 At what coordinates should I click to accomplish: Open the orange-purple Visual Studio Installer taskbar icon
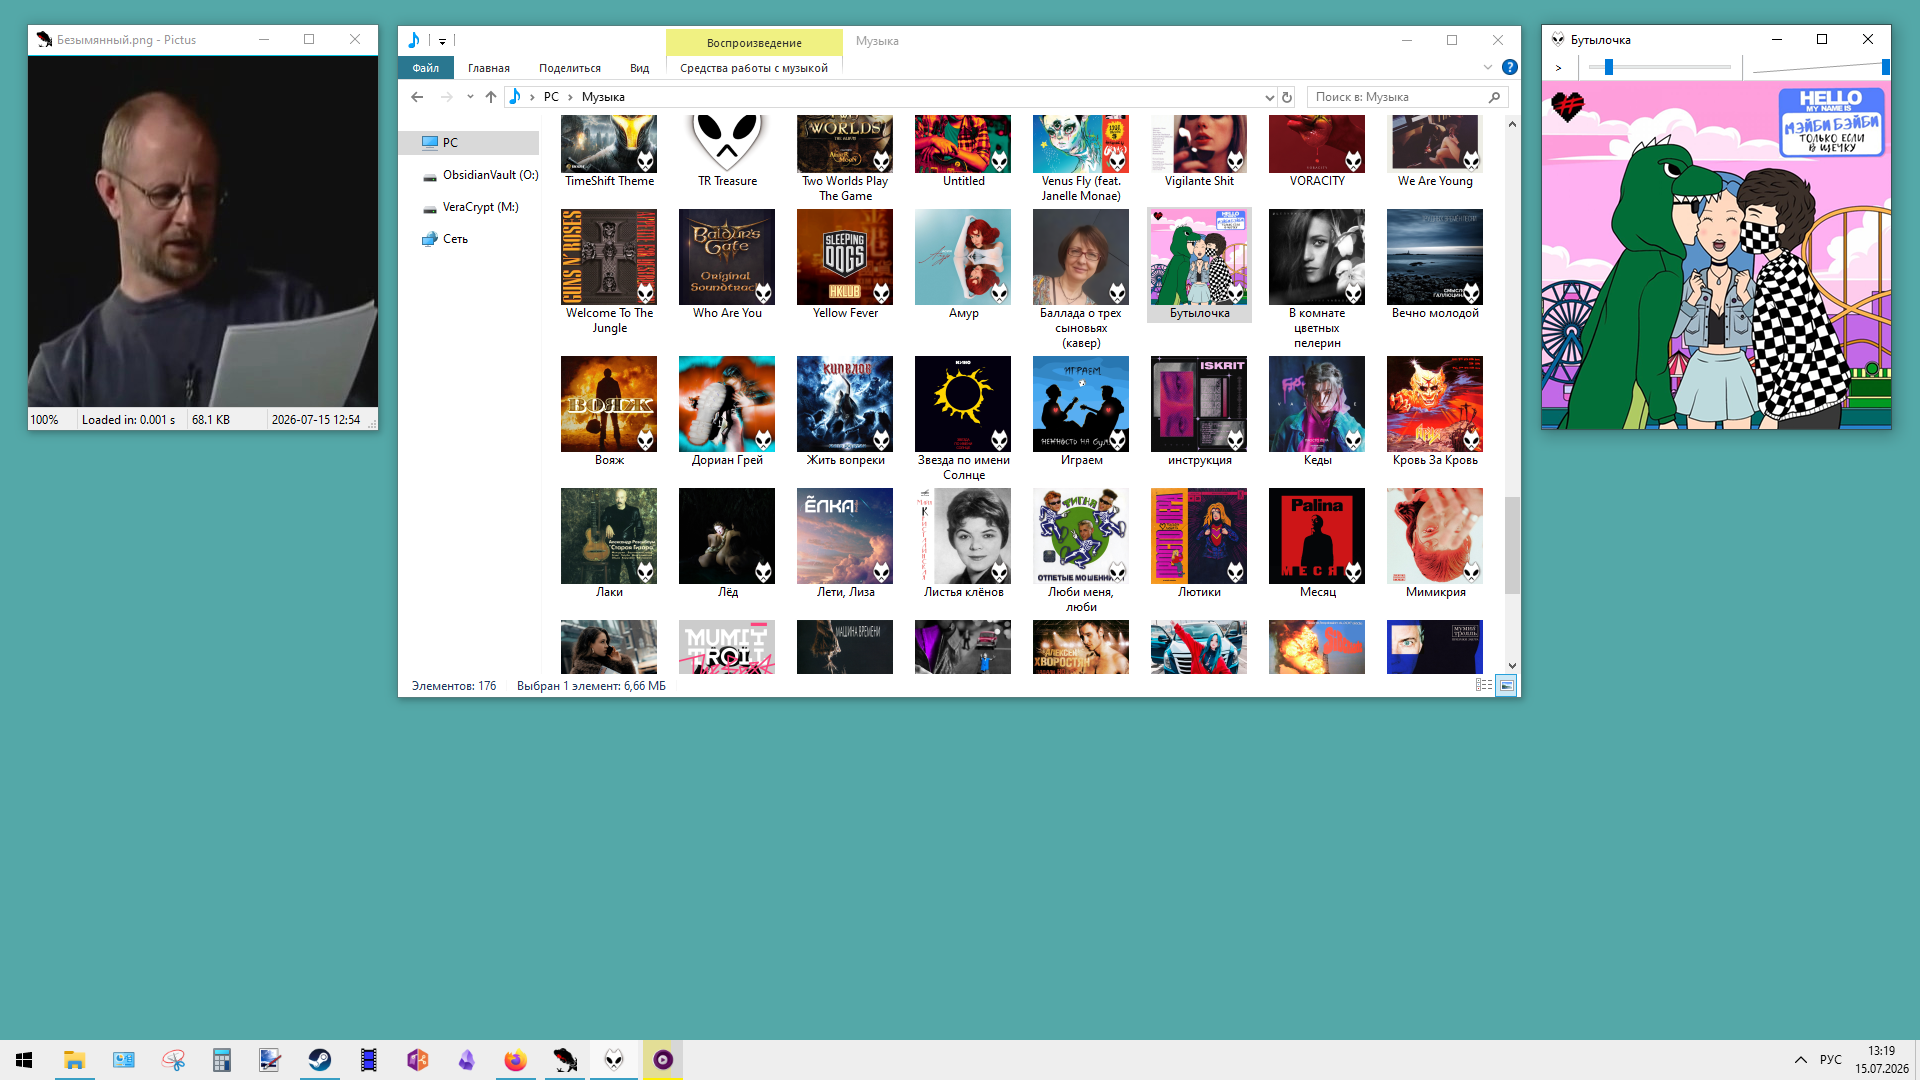click(418, 1060)
